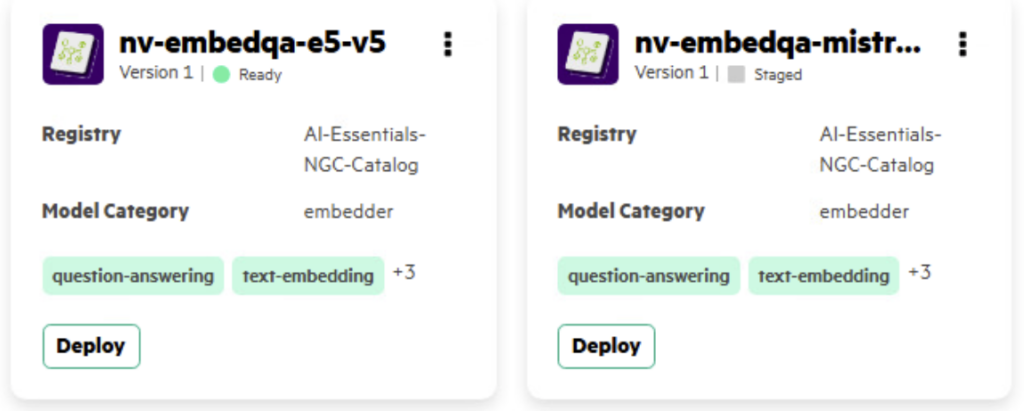Click the e5-v5 card's AI-Essentials-NGC-Catalog registry value
Image resolution: width=1024 pixels, height=411 pixels.
[363, 149]
